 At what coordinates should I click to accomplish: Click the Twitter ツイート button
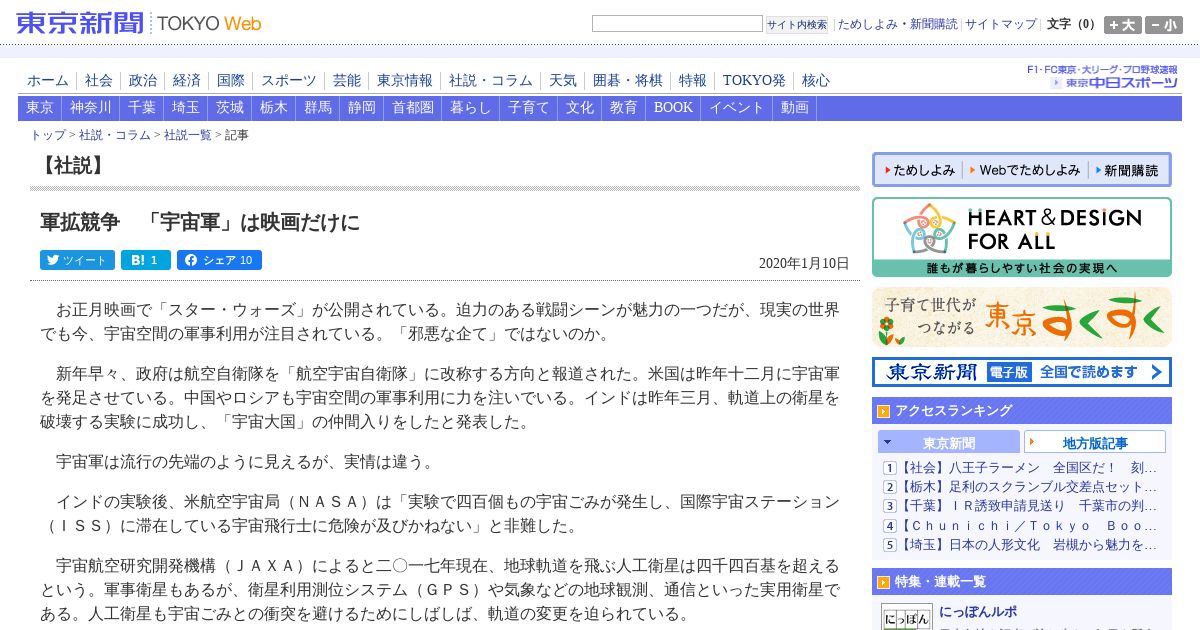click(x=77, y=260)
